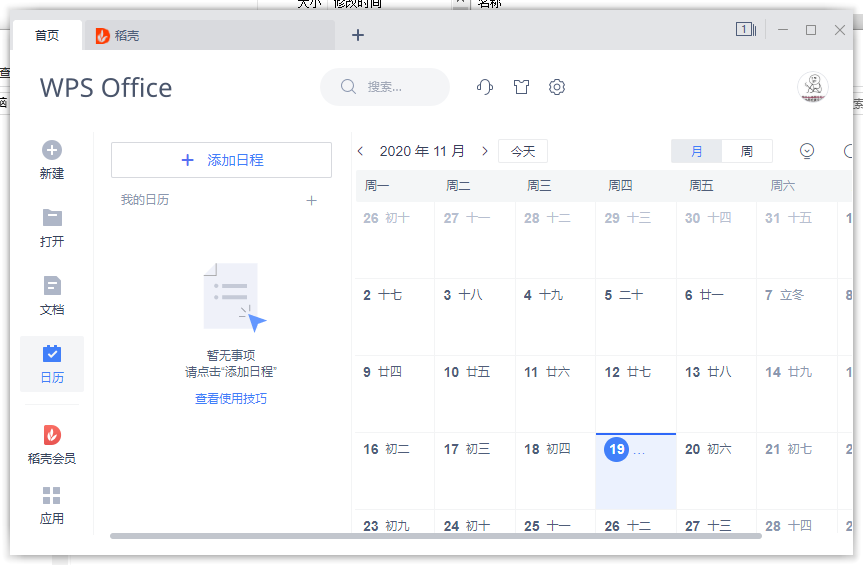
Task: Click the headset support icon
Action: tap(484, 87)
